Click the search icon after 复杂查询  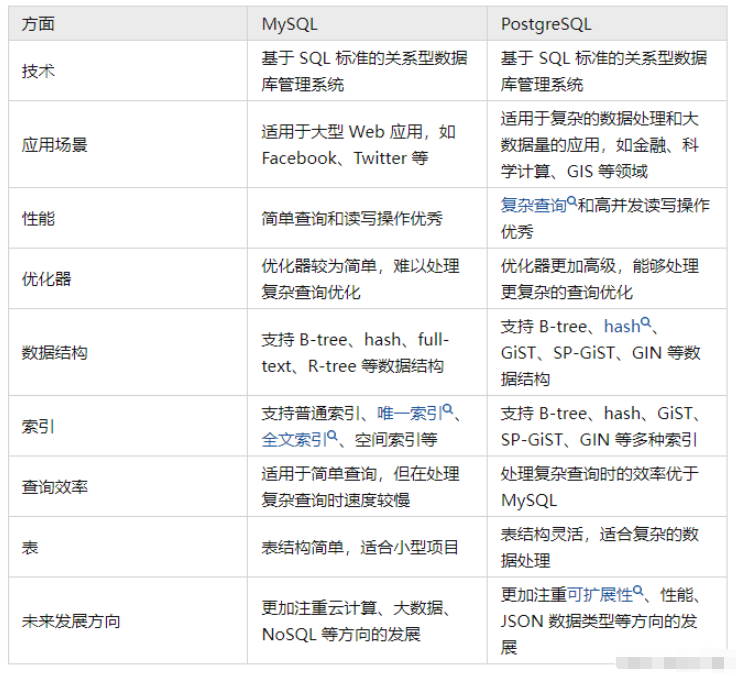[571, 201]
